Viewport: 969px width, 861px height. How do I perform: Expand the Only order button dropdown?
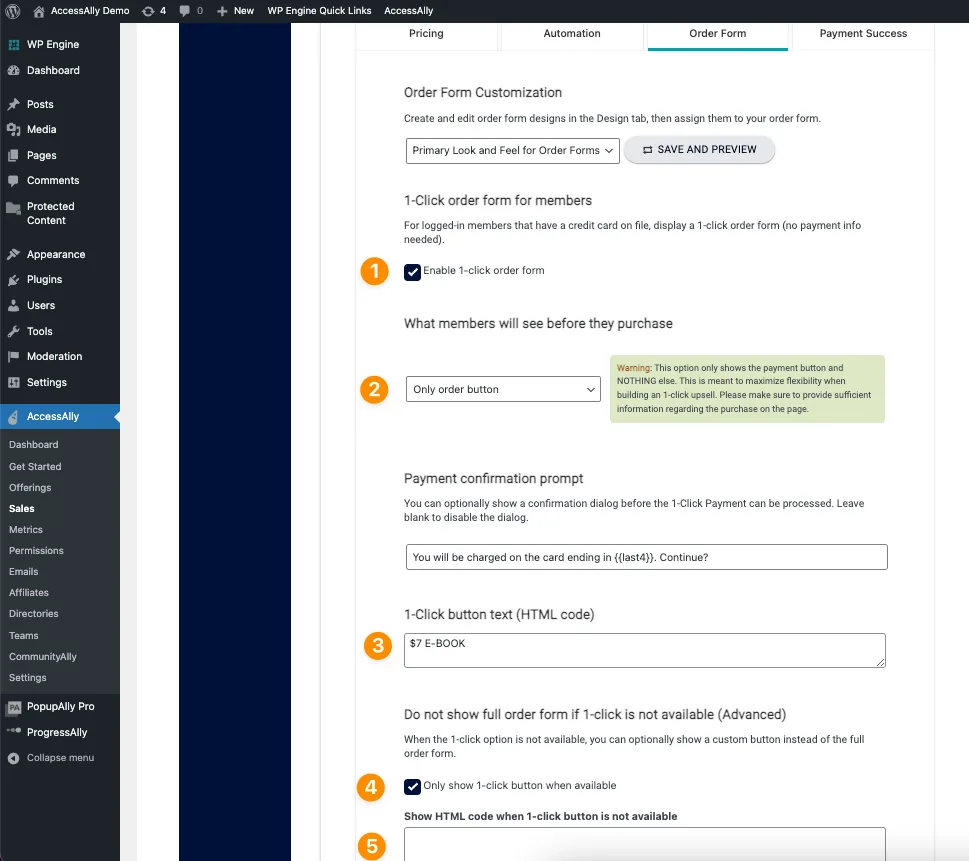click(x=502, y=390)
